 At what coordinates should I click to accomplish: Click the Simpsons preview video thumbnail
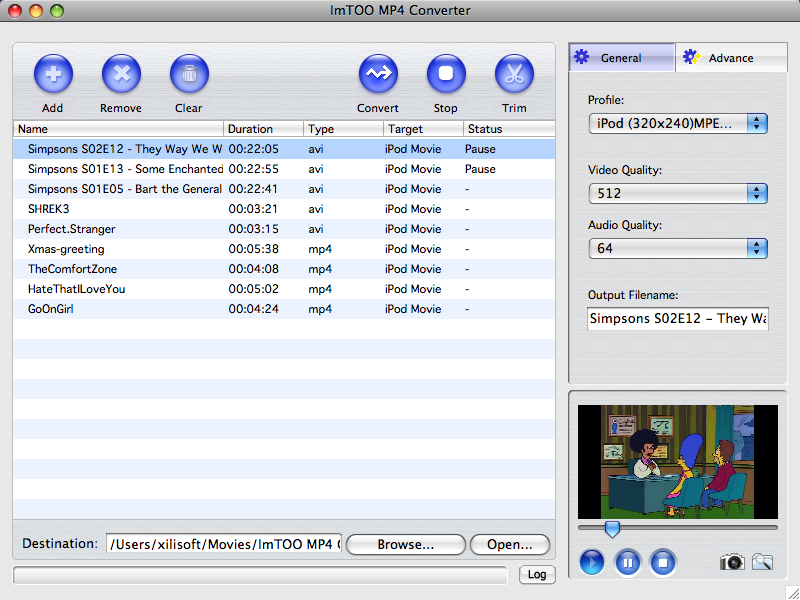tap(678, 462)
